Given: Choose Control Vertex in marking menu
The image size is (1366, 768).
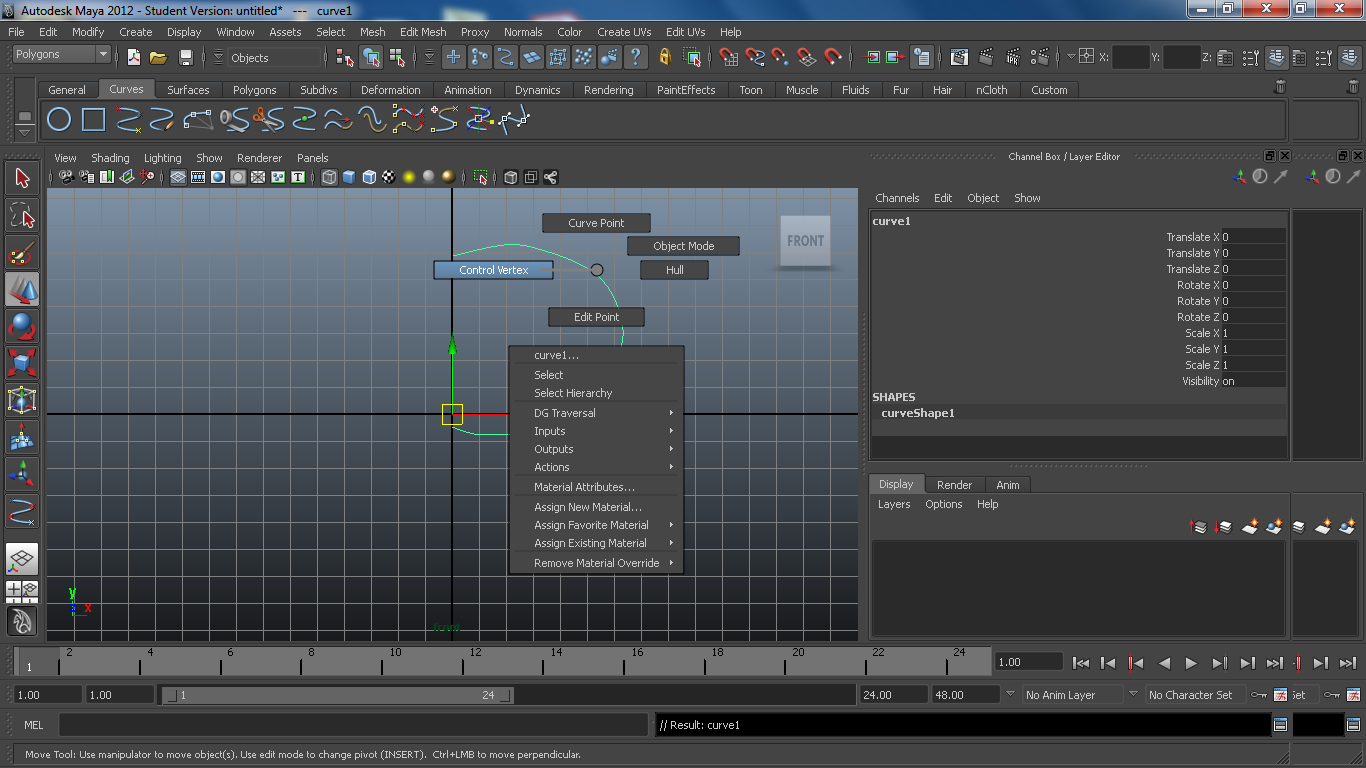Looking at the screenshot, I should pos(493,270).
